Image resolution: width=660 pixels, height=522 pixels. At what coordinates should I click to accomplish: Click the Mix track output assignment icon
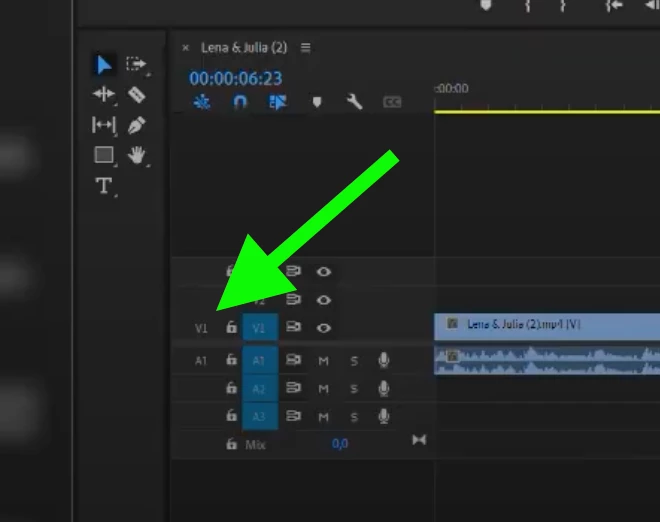pos(419,440)
